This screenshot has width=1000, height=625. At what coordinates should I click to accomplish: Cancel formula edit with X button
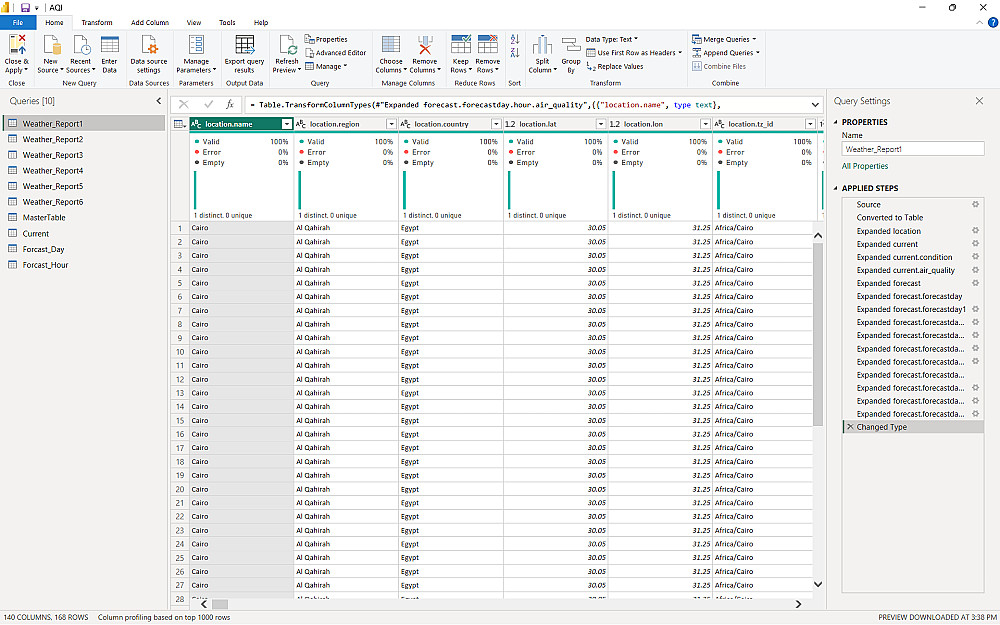184,105
